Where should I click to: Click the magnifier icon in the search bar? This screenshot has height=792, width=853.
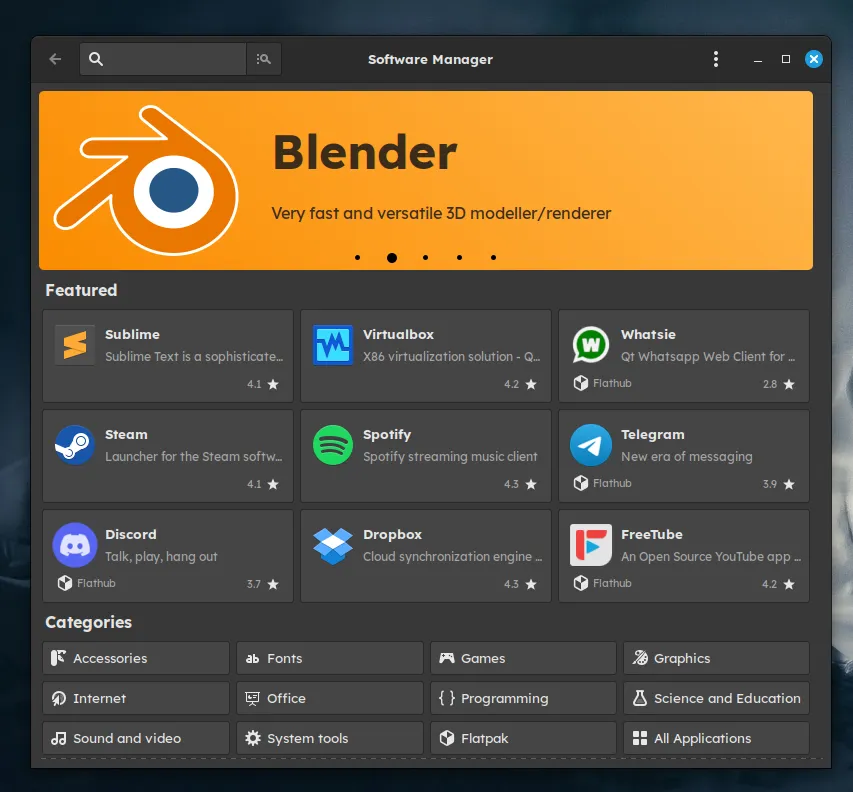click(x=96, y=59)
